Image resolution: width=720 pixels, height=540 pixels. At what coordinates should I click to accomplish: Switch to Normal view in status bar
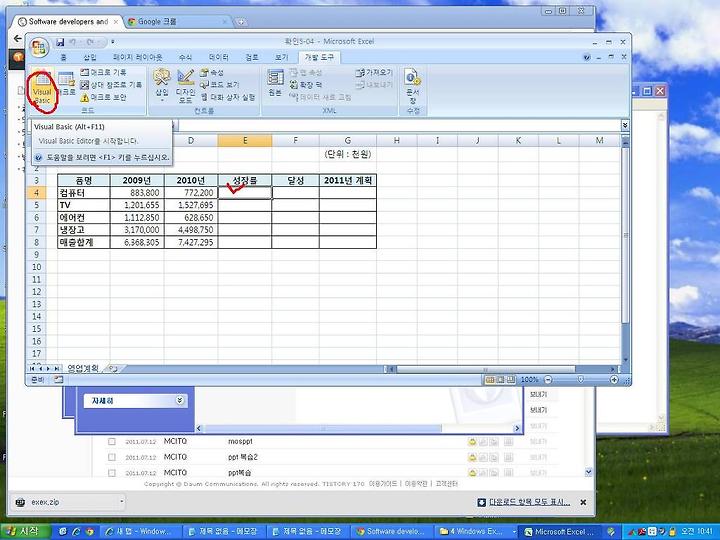(490, 380)
